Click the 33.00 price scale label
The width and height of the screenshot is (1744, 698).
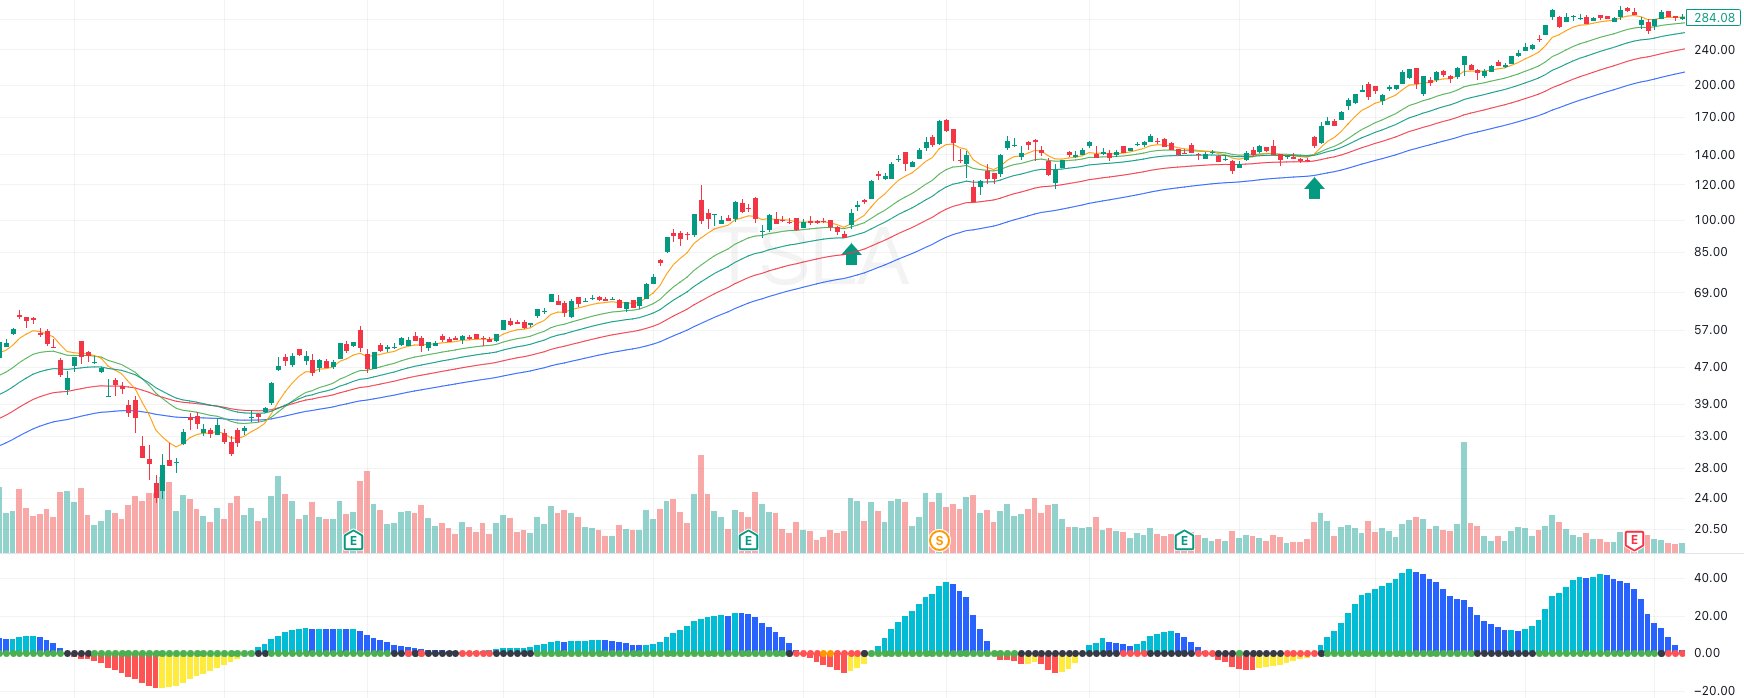[x=1710, y=436]
